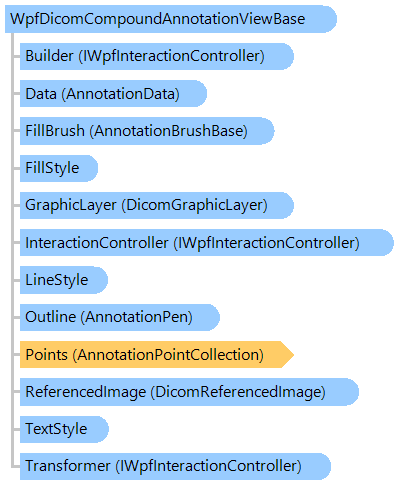Image resolution: width=412 pixels, height=484 pixels.
Task: Click the AnnotationData type name
Action: click(120, 94)
